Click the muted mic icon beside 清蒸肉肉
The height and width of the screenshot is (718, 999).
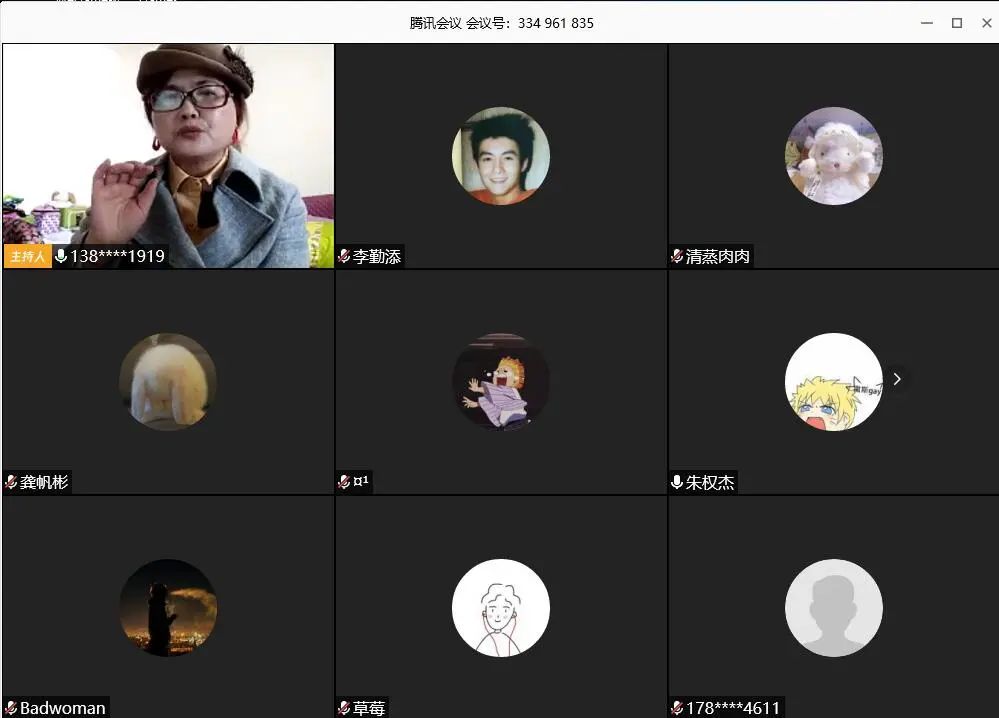(677, 257)
